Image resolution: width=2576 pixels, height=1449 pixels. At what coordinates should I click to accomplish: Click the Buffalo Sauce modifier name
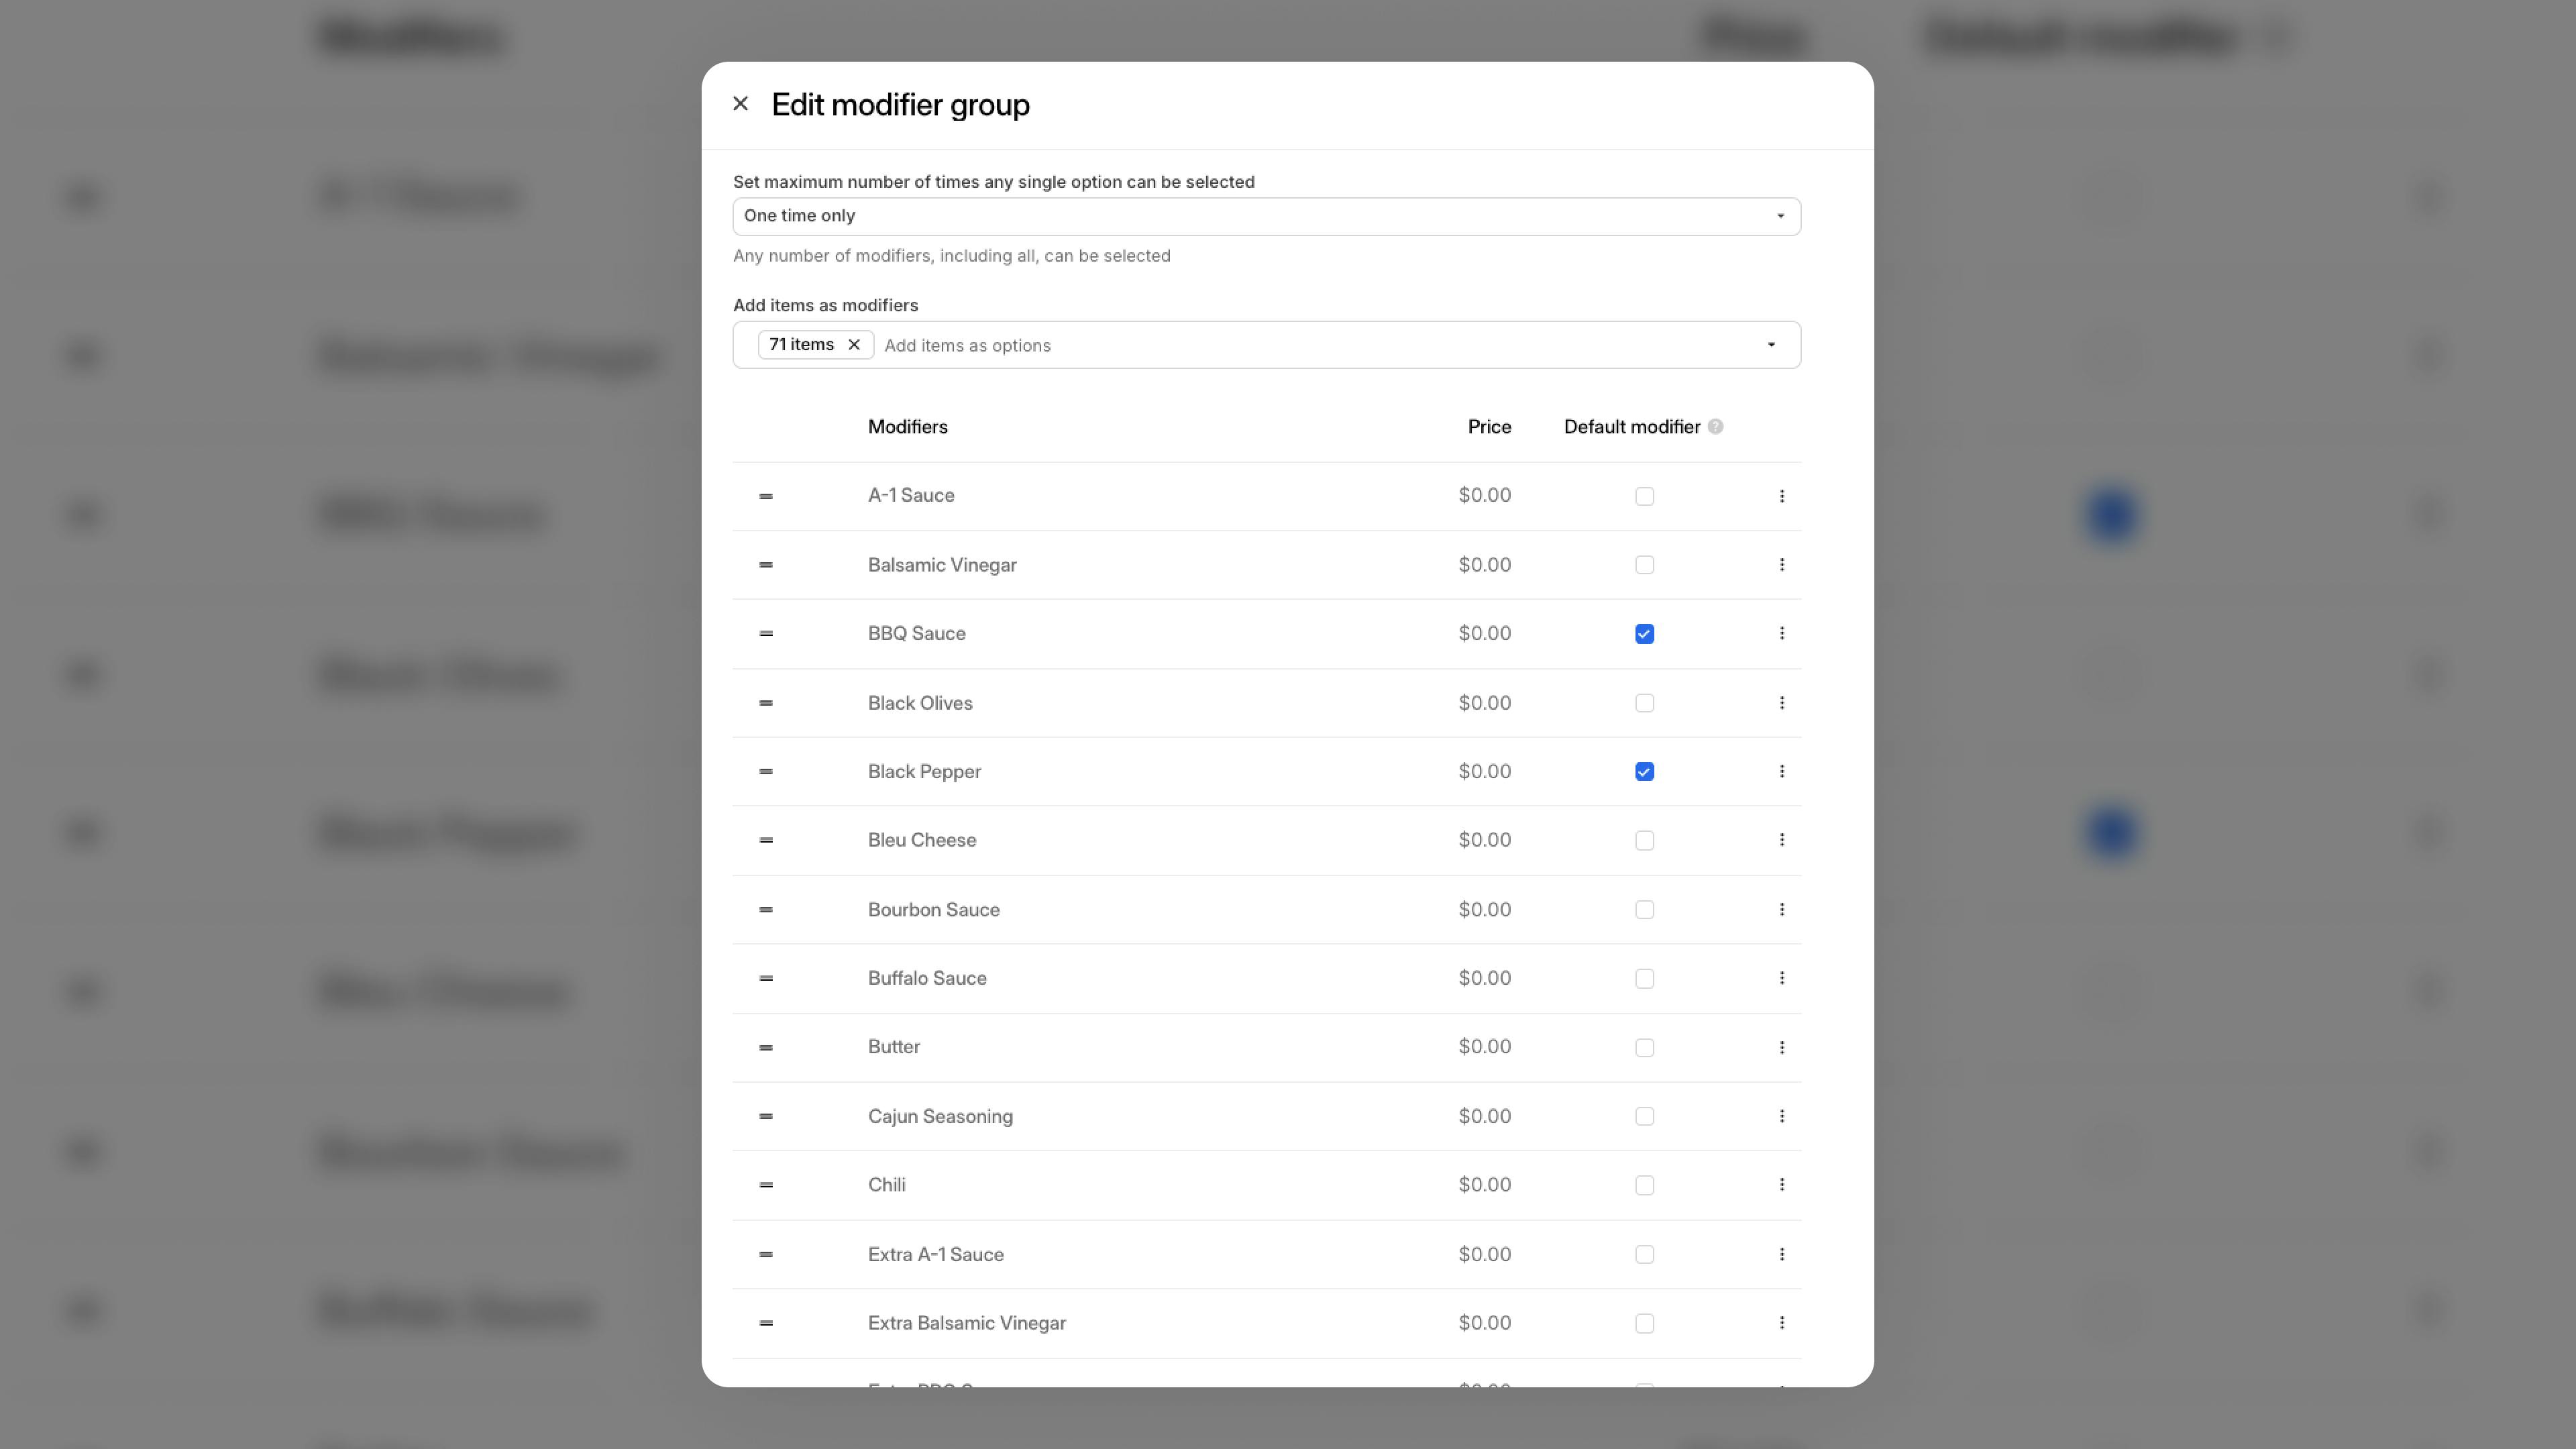click(927, 978)
